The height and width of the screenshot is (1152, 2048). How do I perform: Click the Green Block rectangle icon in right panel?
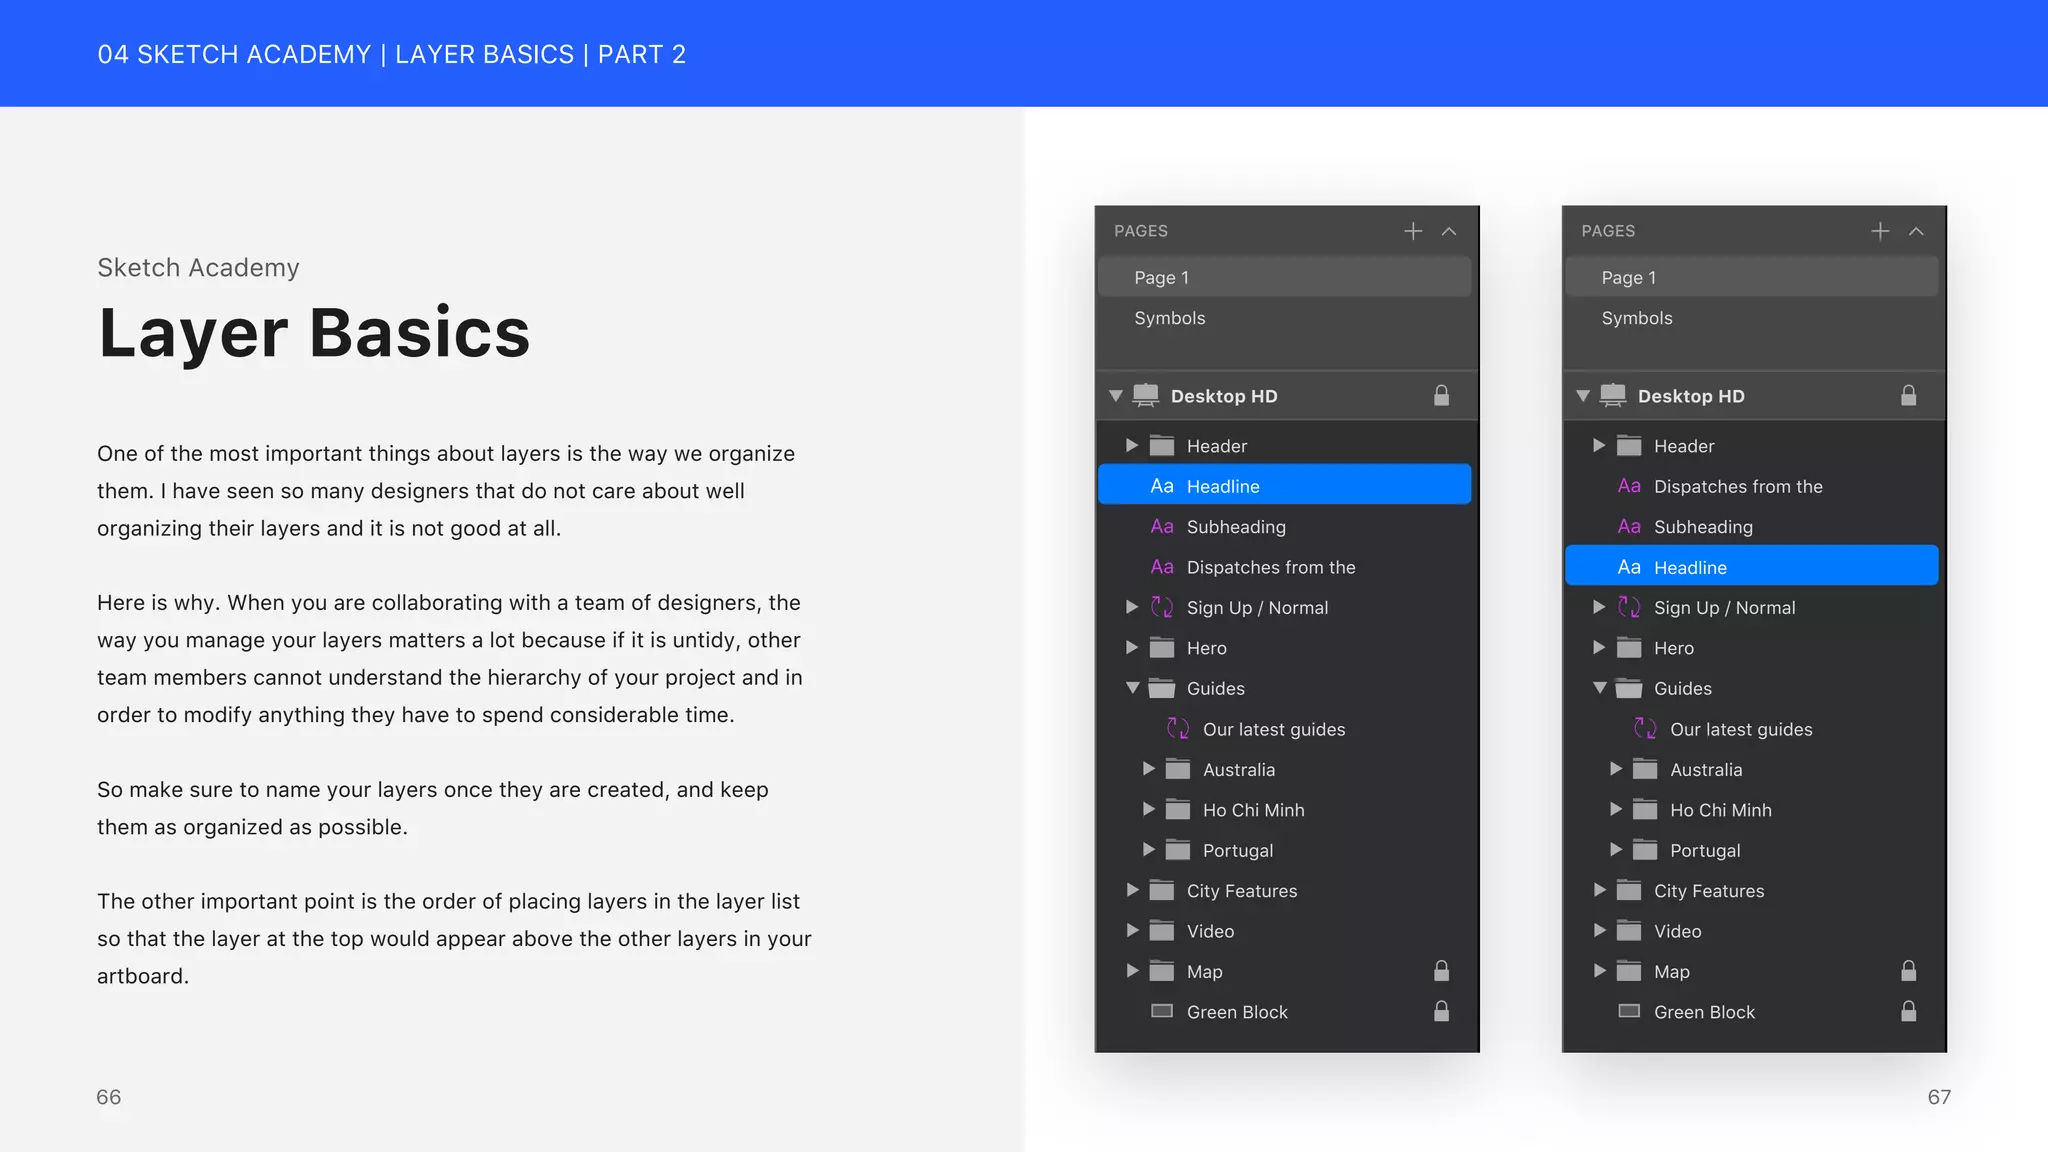pyautogui.click(x=1628, y=1011)
